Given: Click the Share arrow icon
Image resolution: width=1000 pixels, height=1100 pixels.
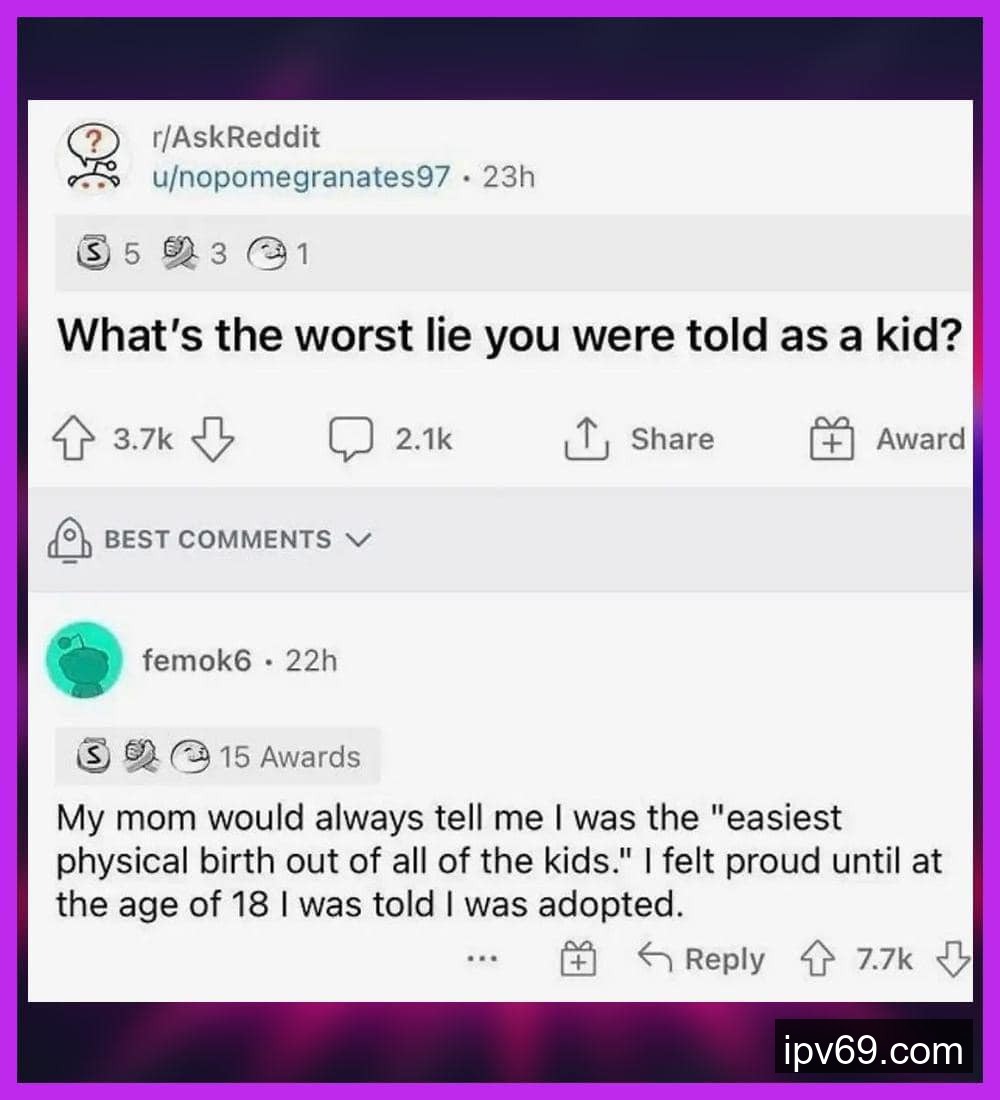Looking at the screenshot, I should pyautogui.click(x=585, y=440).
